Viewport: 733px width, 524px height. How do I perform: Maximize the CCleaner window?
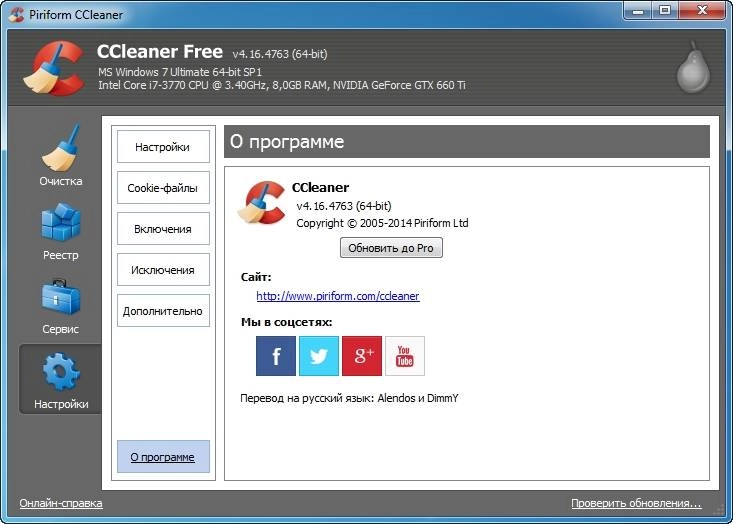pos(665,11)
